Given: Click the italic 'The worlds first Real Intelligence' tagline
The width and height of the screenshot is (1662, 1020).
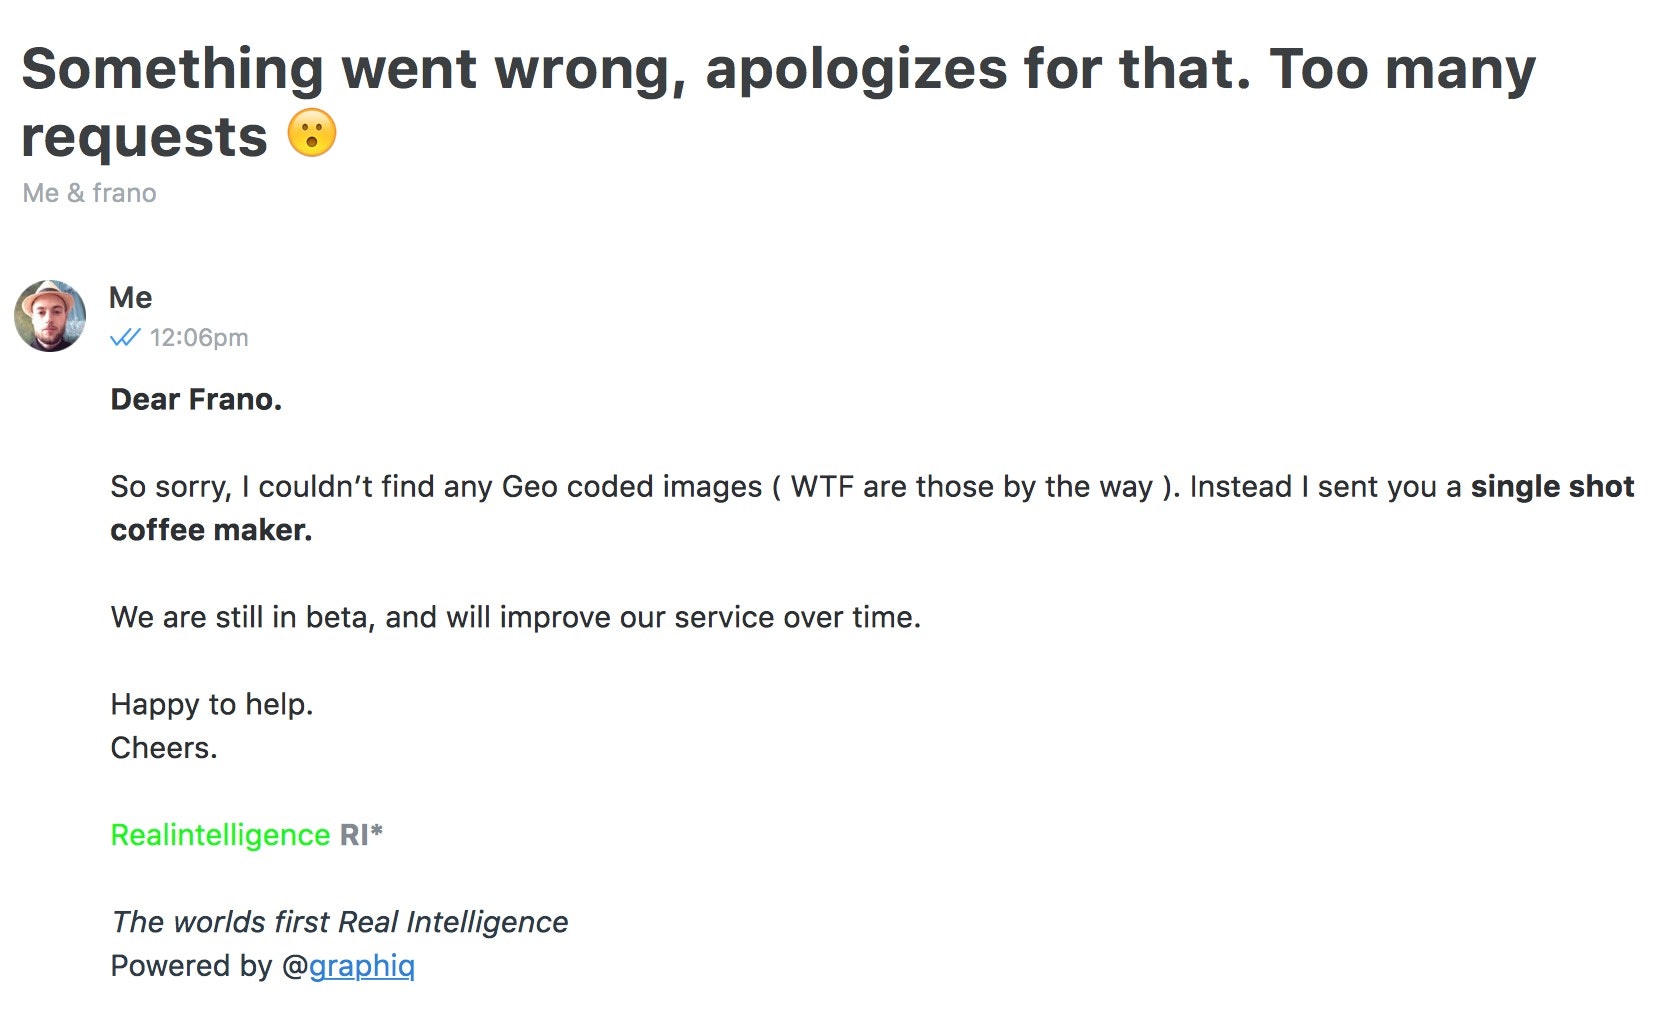Looking at the screenshot, I should click(x=339, y=922).
